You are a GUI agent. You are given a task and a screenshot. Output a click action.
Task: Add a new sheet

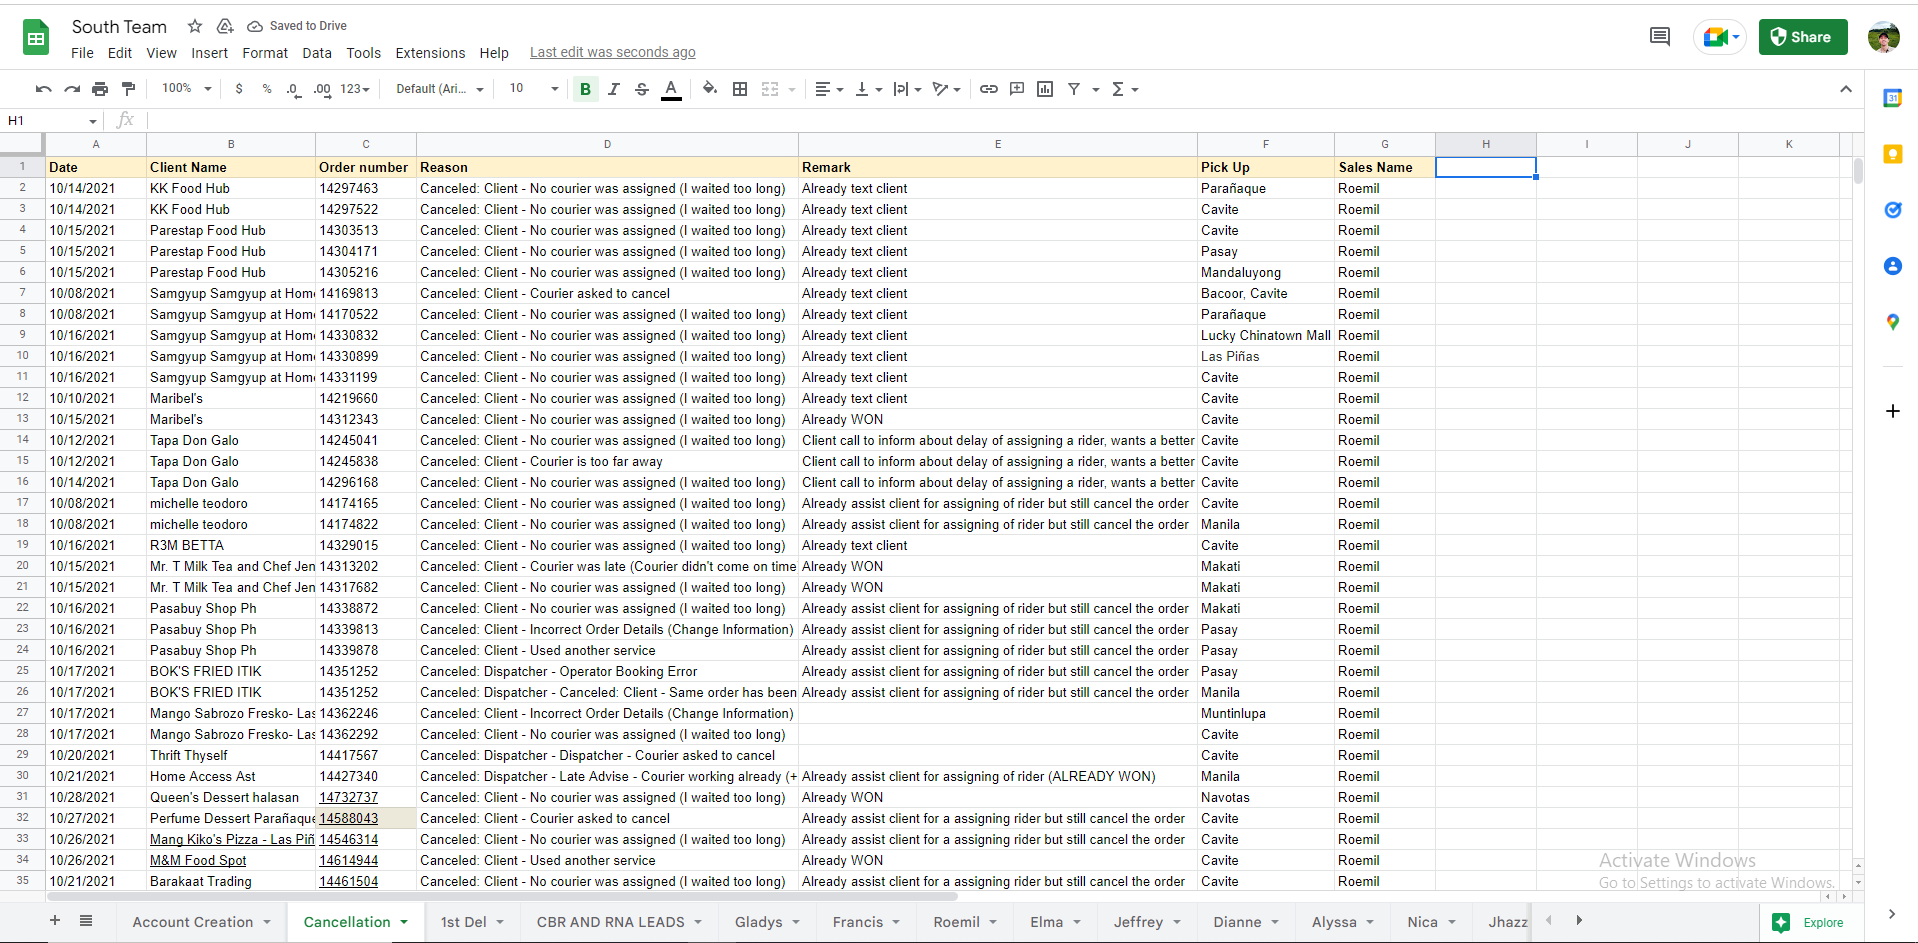tap(55, 921)
